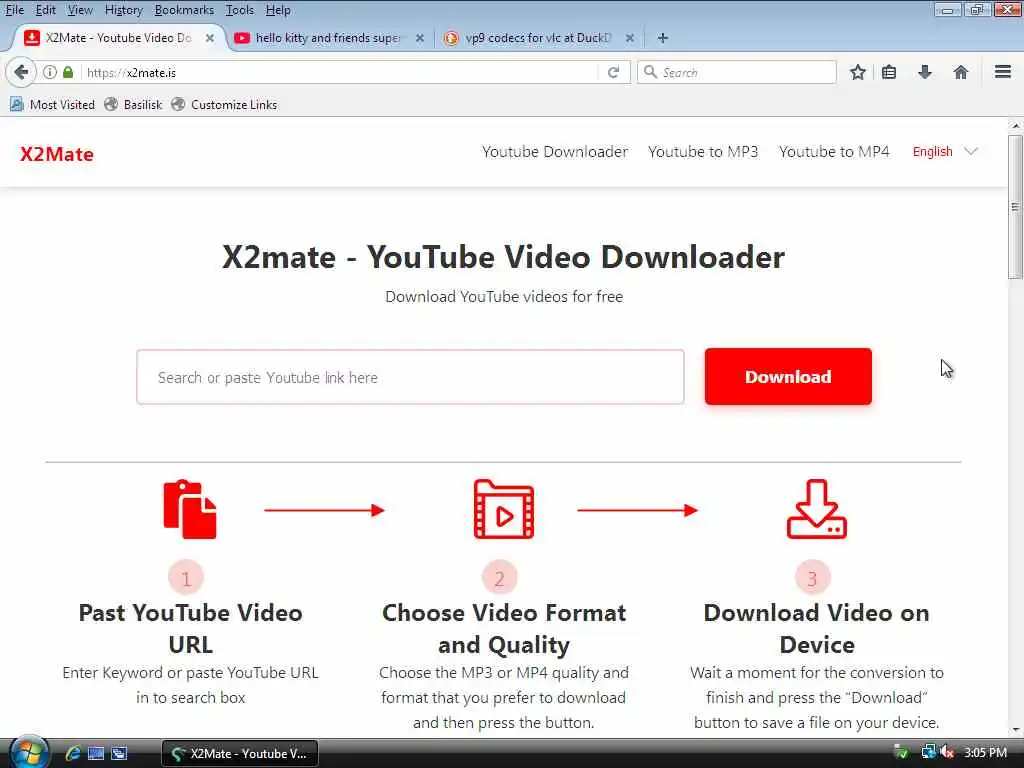Click the Show Desktop quick launch icon
This screenshot has height=768, width=1024.
[96, 754]
